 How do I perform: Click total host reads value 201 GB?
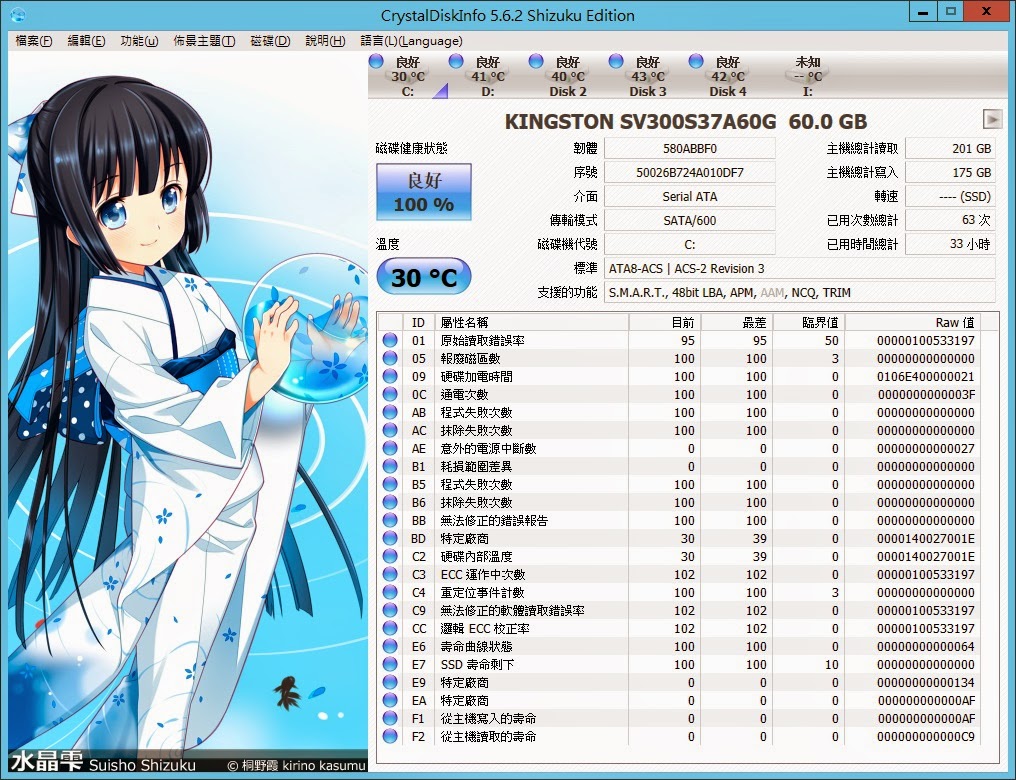tap(950, 148)
